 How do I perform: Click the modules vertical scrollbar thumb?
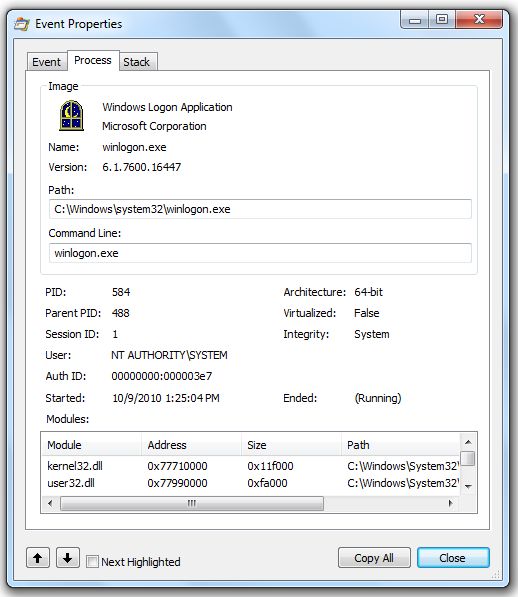(469, 458)
